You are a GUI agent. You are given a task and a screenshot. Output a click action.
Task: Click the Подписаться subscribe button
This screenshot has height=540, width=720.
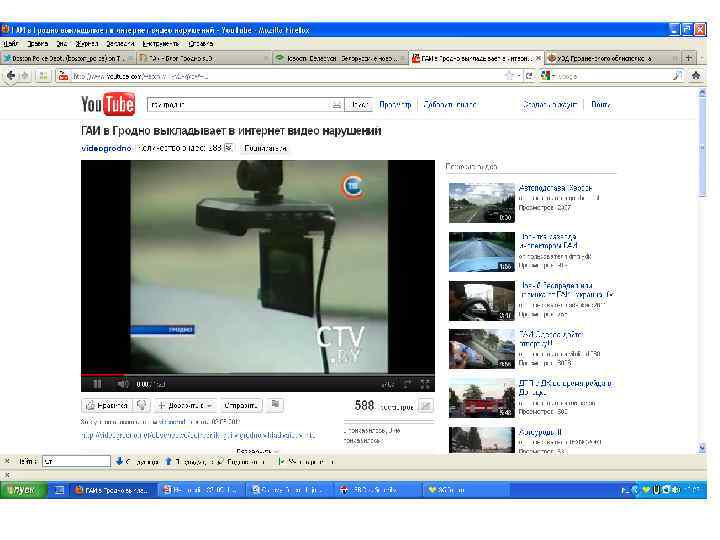tap(265, 148)
